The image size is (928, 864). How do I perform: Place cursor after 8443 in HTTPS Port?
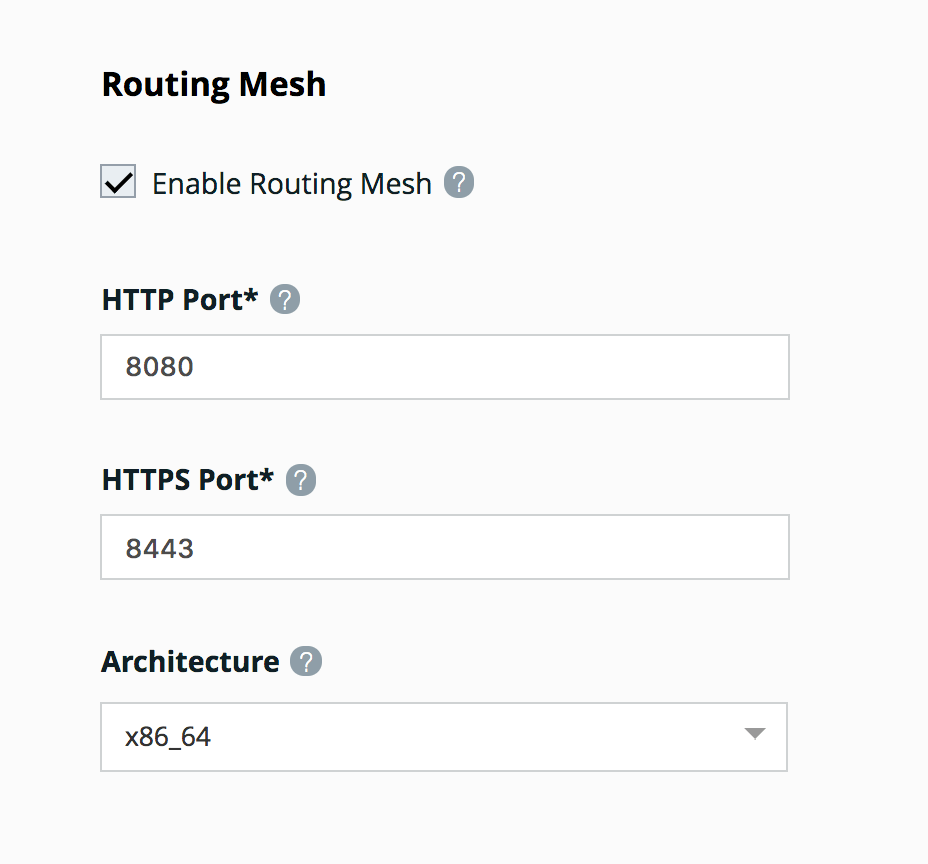coord(195,549)
